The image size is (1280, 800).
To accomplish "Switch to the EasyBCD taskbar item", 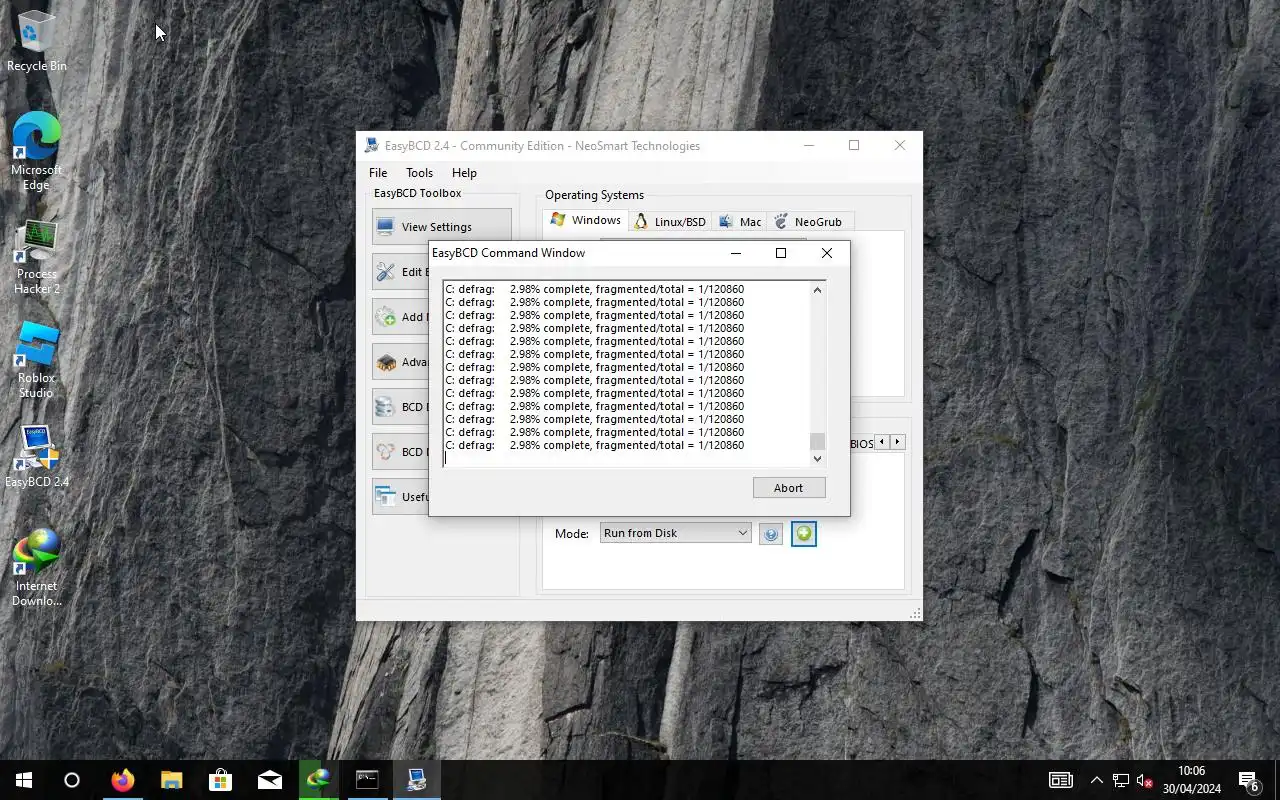I will tap(416, 780).
